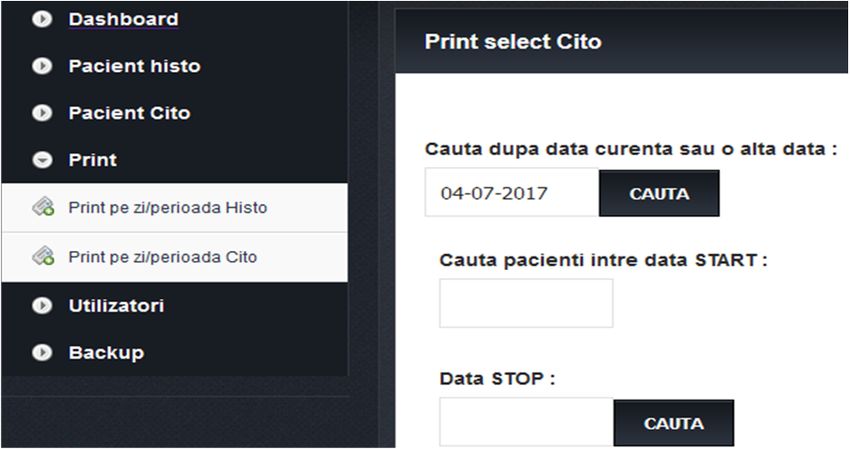Click the date field showing 04-07-2017
Viewport: 850px width, 449px height.
pyautogui.click(x=512, y=193)
